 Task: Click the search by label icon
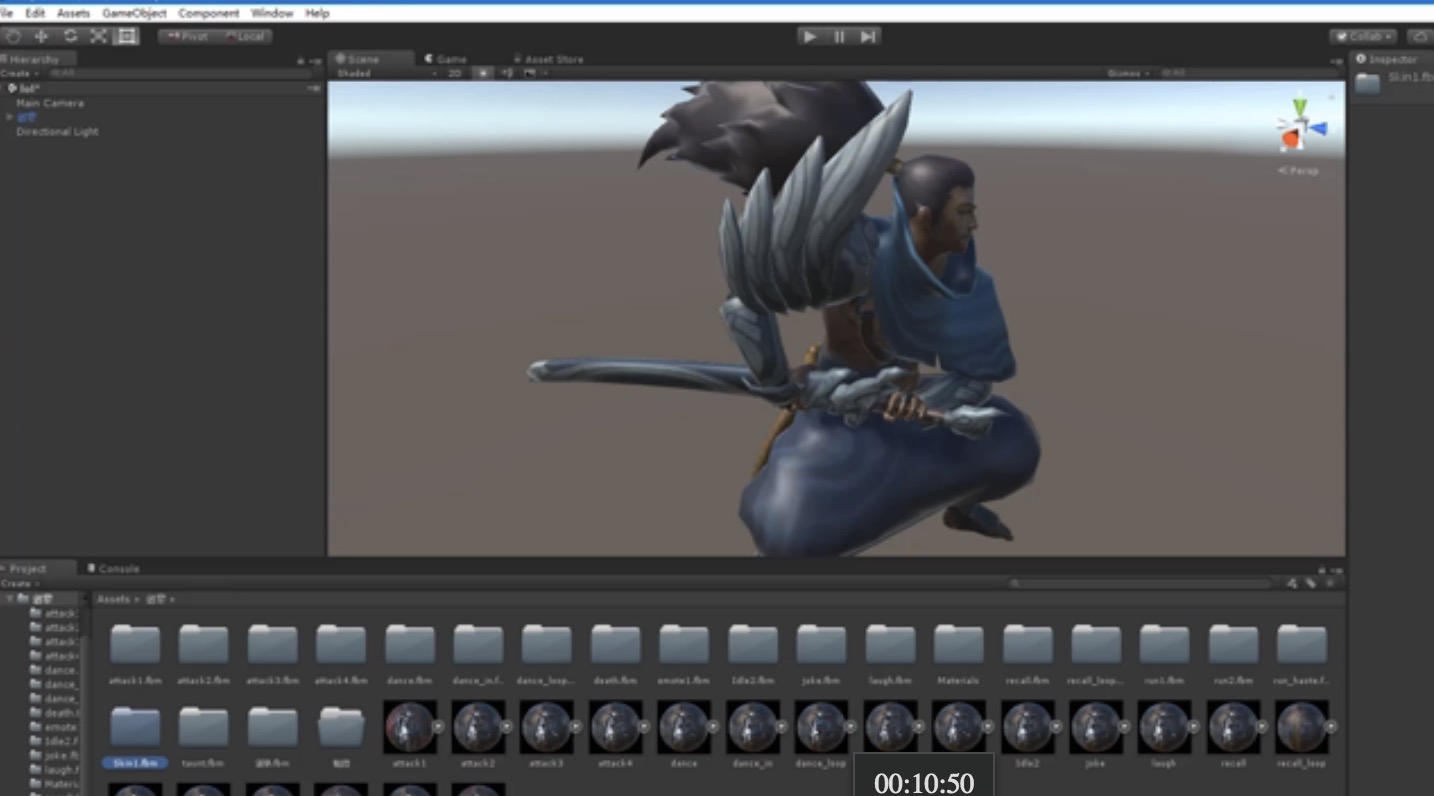(x=1310, y=583)
